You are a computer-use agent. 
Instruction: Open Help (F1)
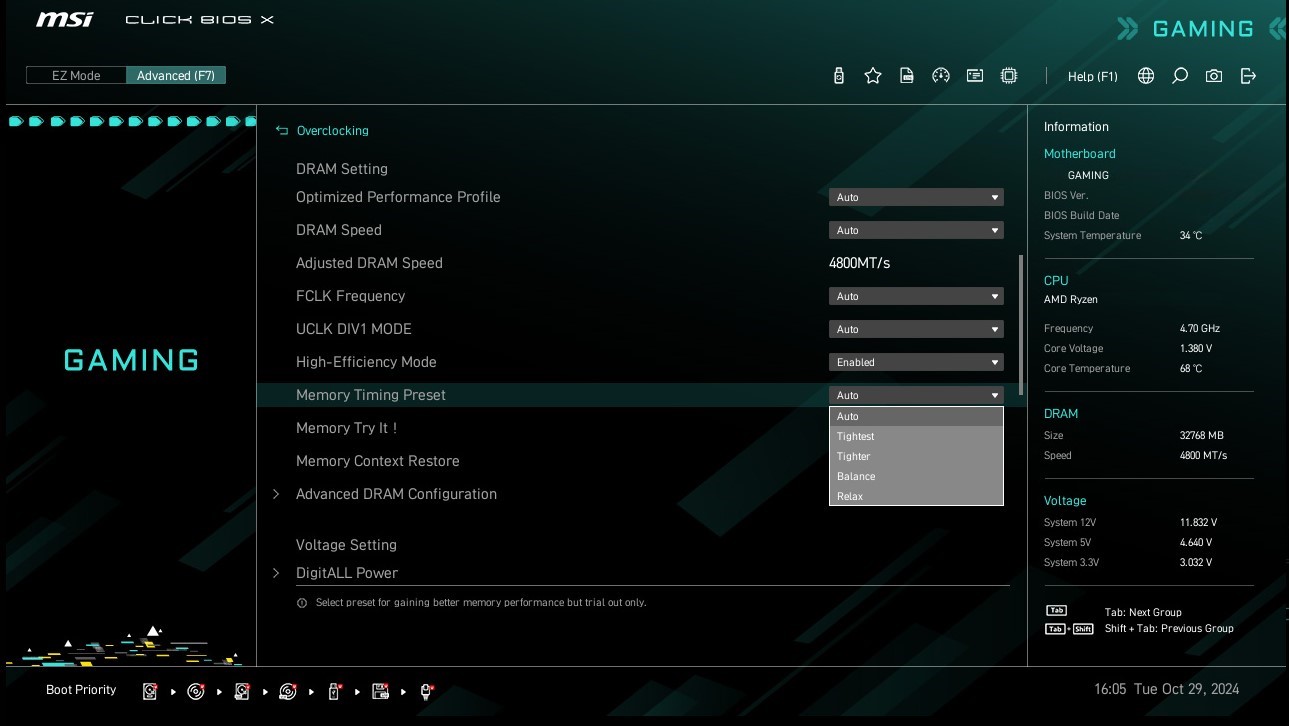coord(1093,77)
